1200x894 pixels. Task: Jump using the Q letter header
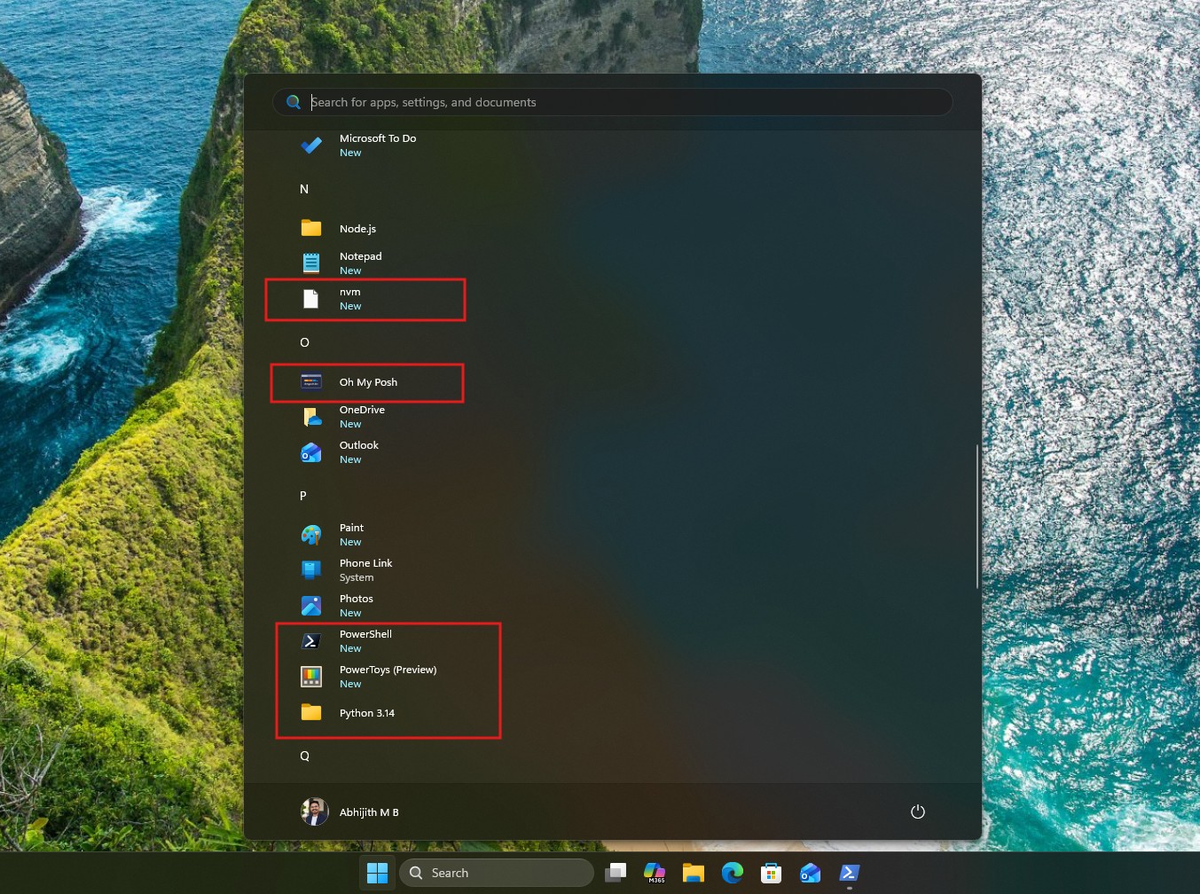point(305,756)
